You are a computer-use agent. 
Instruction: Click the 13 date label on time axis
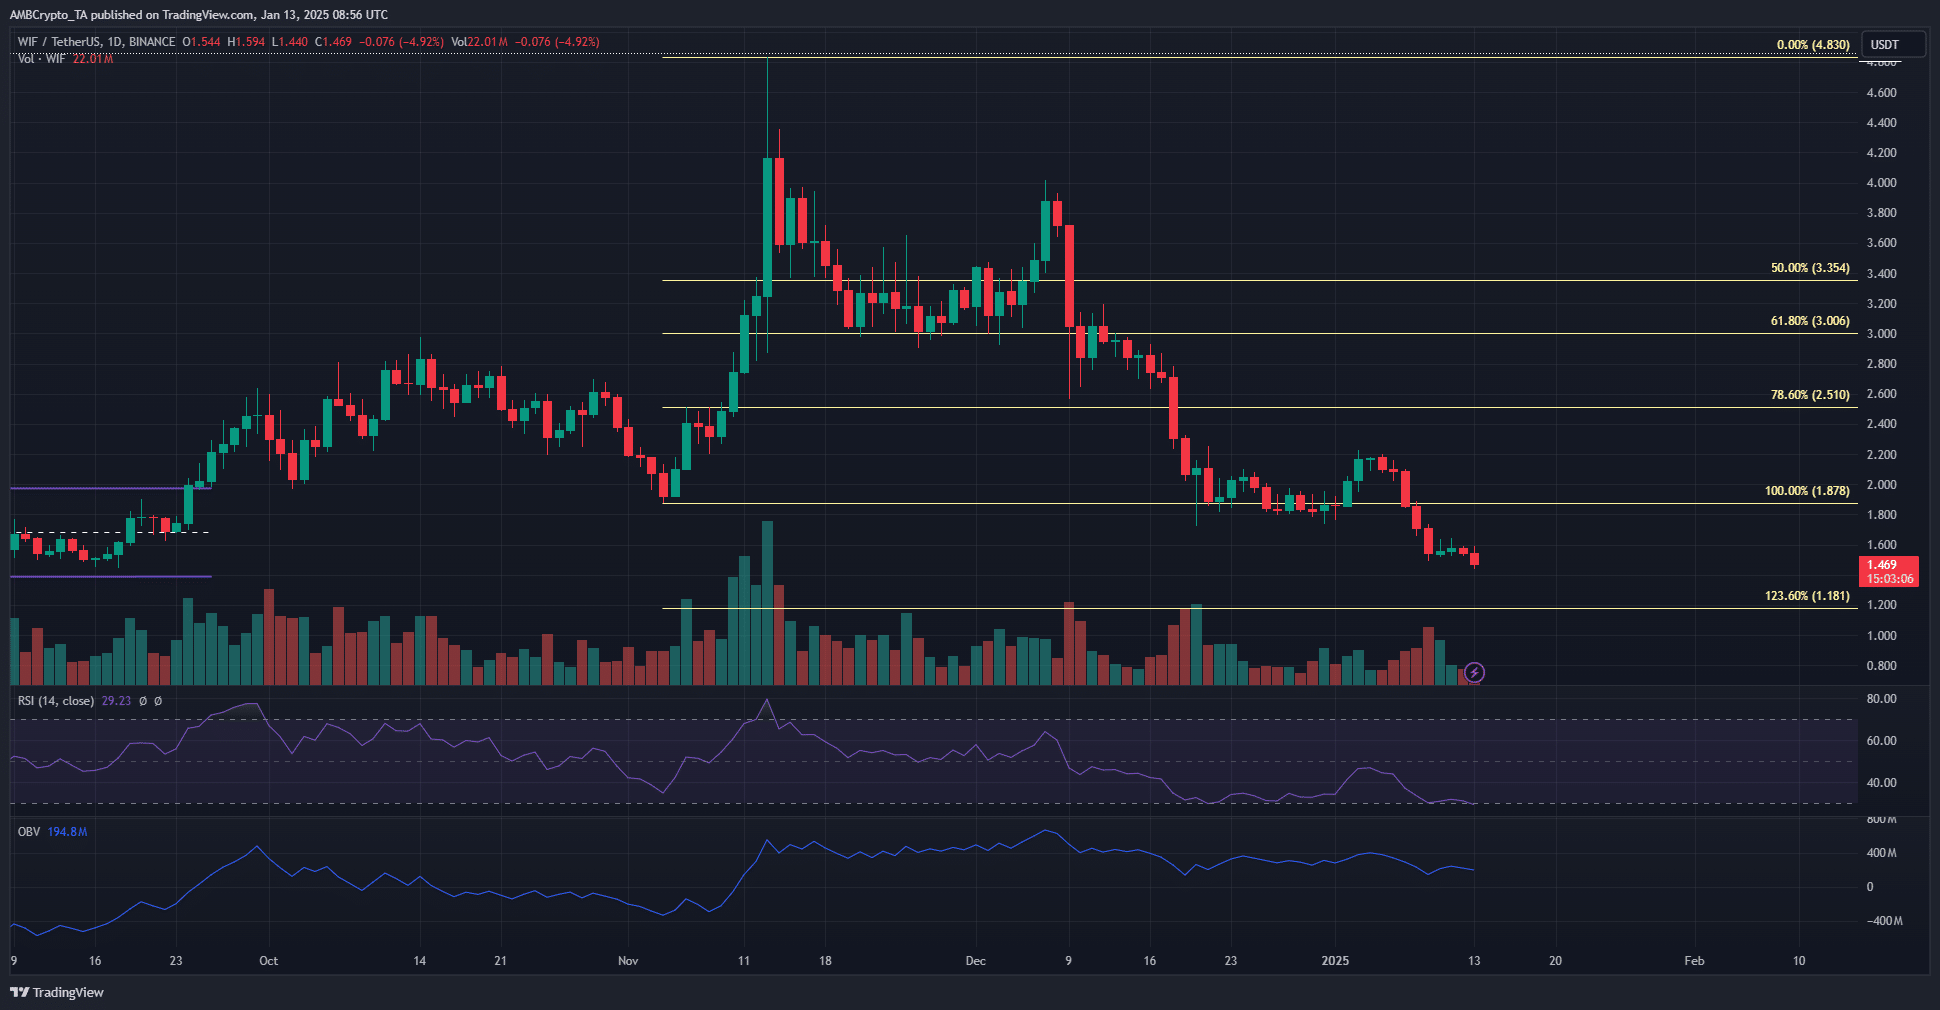point(1474,961)
